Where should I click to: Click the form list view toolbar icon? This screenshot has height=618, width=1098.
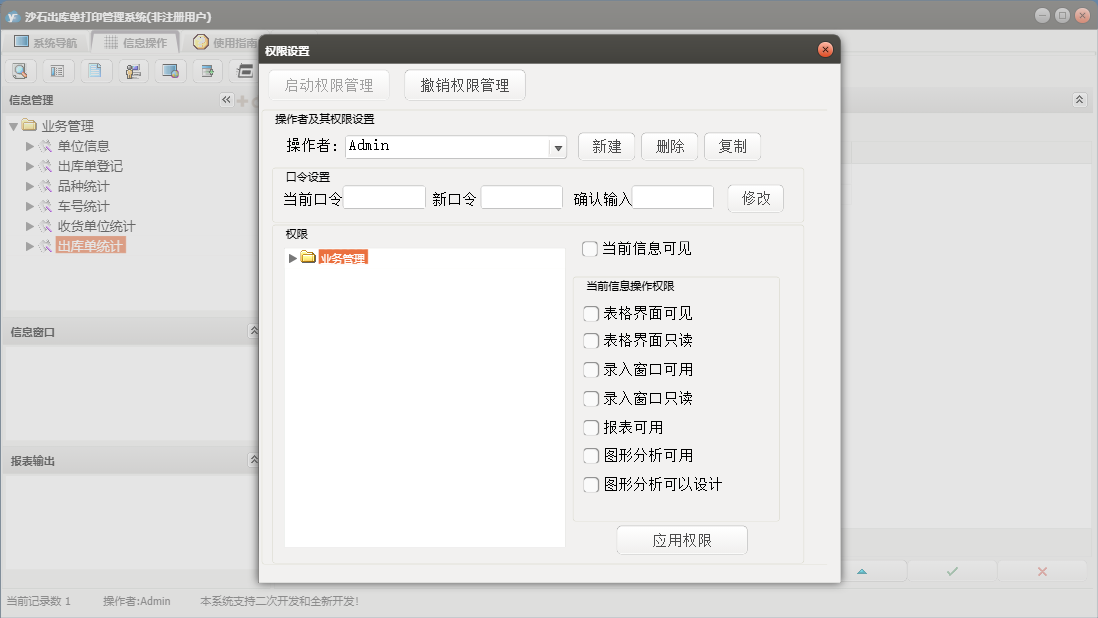57,71
